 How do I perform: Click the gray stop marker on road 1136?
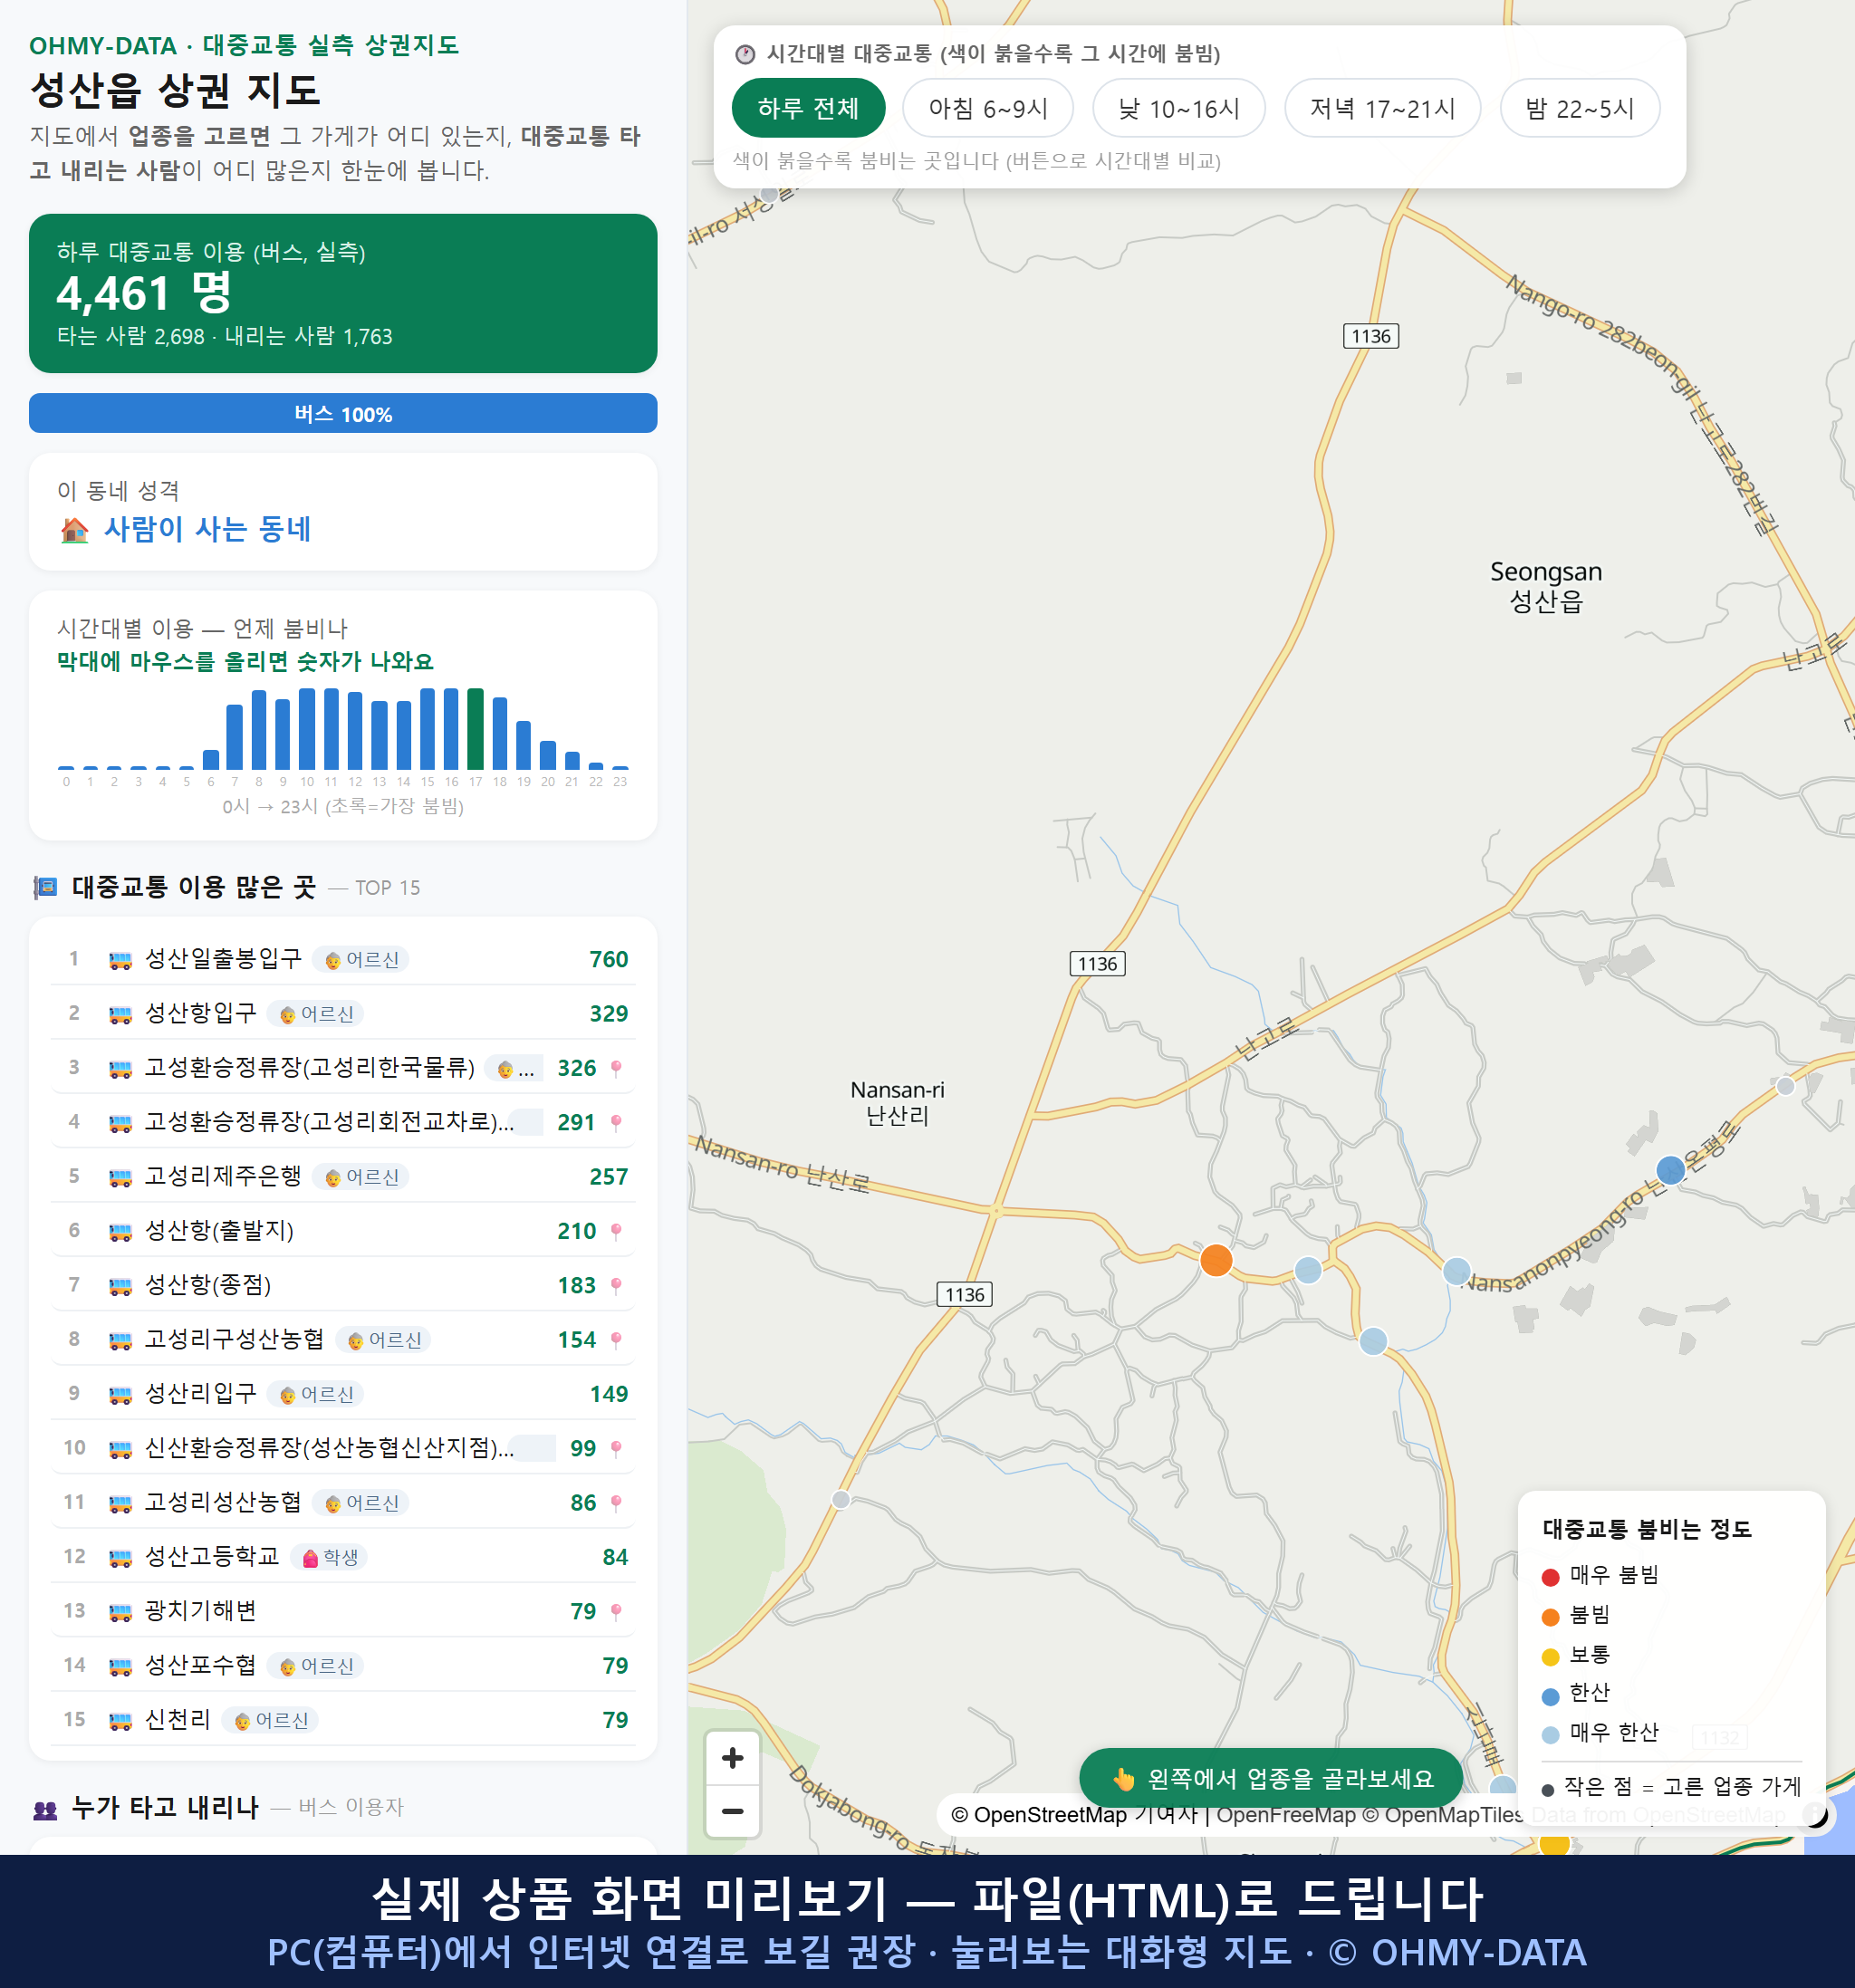click(841, 1499)
